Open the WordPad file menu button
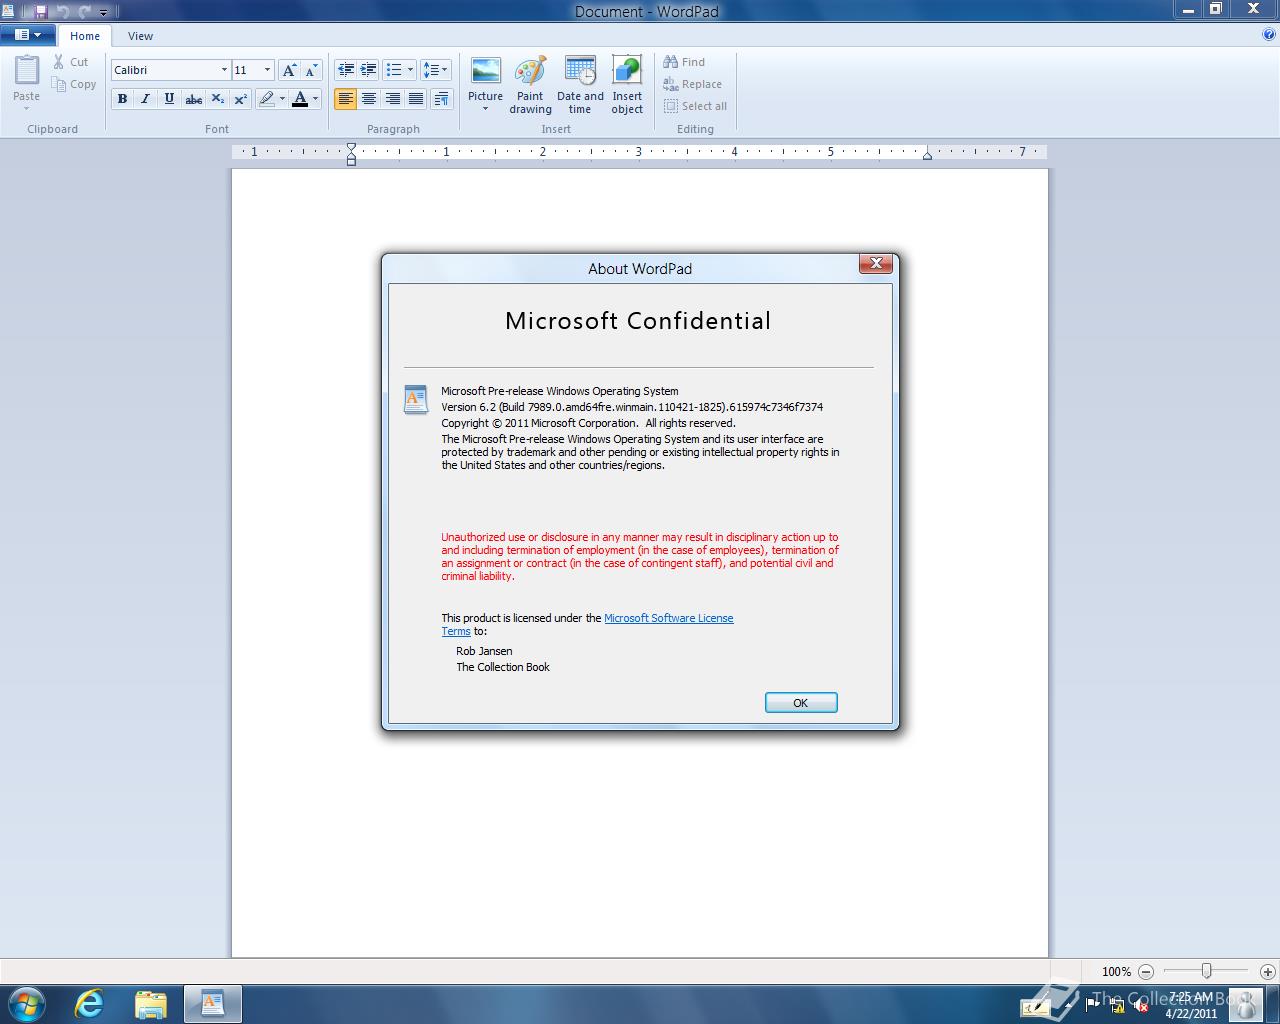1280x1024 pixels. tap(28, 35)
